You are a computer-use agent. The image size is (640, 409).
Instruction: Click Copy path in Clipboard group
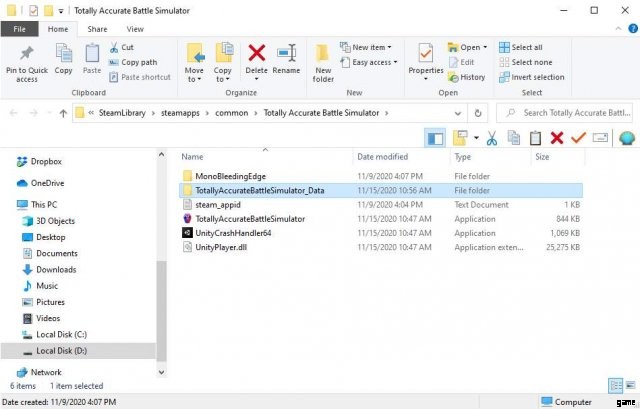(137, 62)
